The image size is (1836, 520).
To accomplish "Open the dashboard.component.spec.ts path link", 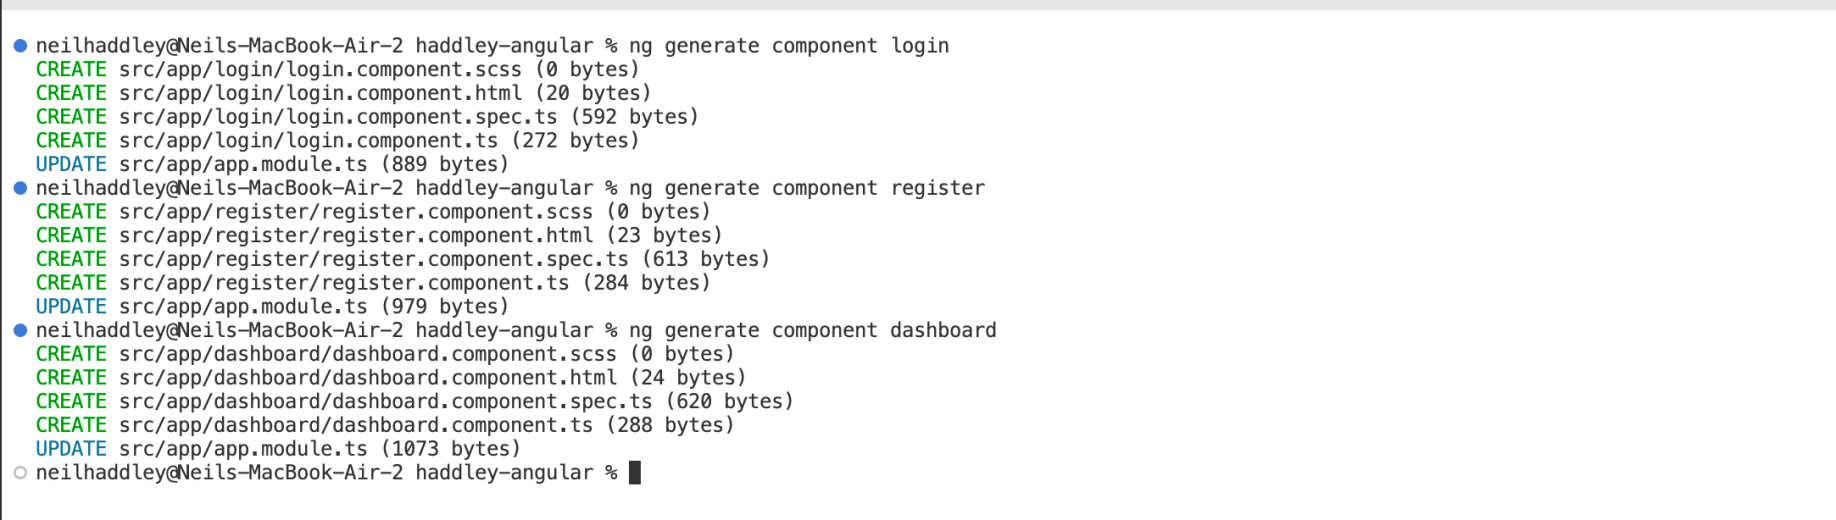I will 386,402.
